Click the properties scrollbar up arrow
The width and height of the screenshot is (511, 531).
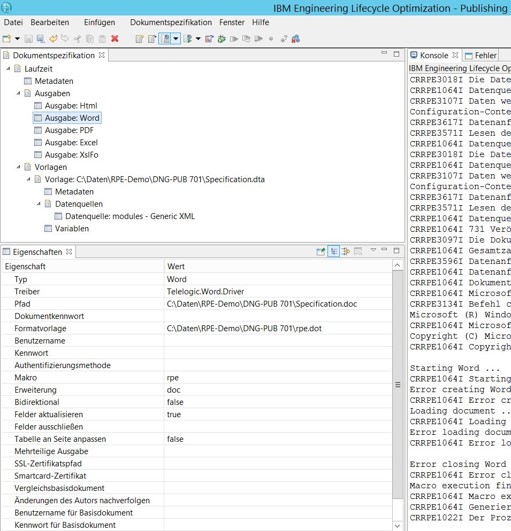[x=398, y=265]
